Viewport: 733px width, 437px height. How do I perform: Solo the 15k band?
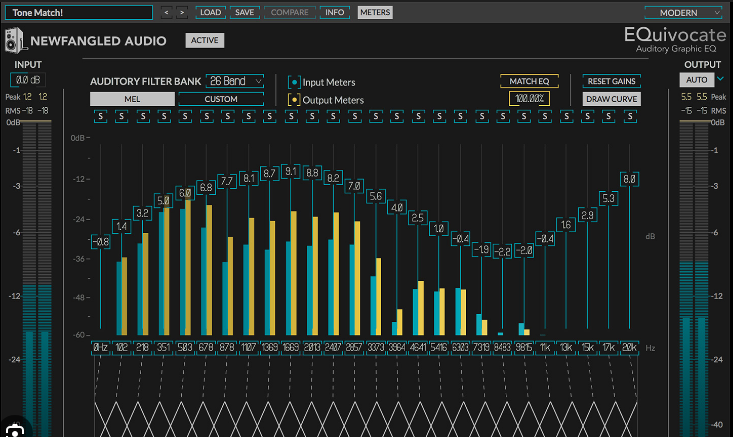click(588, 116)
